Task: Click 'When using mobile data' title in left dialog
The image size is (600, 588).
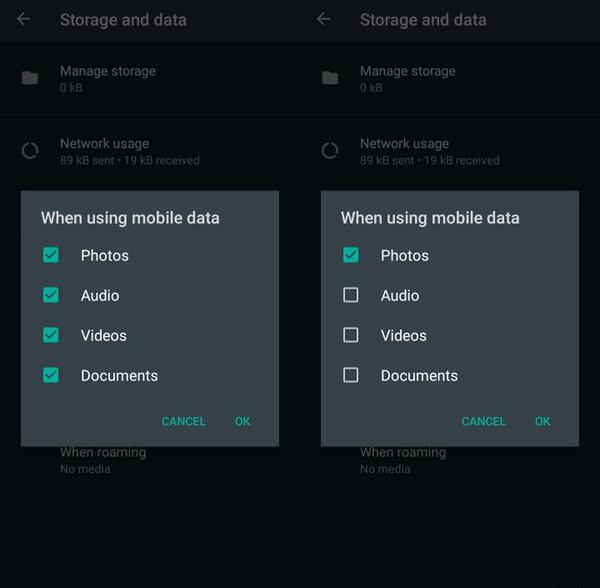Action: [130, 218]
